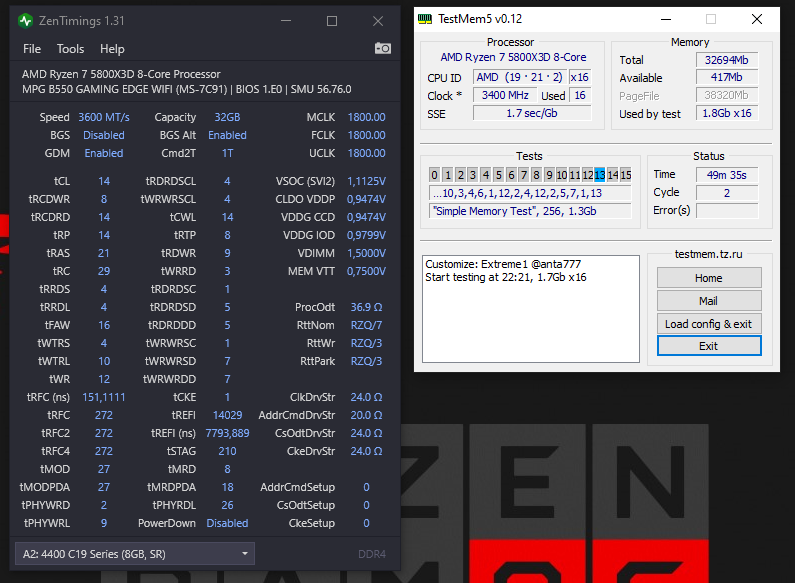
Task: Click the RttWr value RZQ/3
Action: click(366, 343)
